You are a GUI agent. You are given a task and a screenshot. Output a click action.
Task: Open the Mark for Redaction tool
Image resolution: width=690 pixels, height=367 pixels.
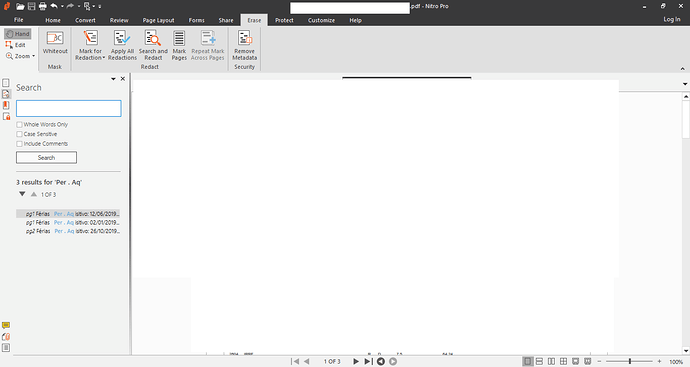point(90,45)
